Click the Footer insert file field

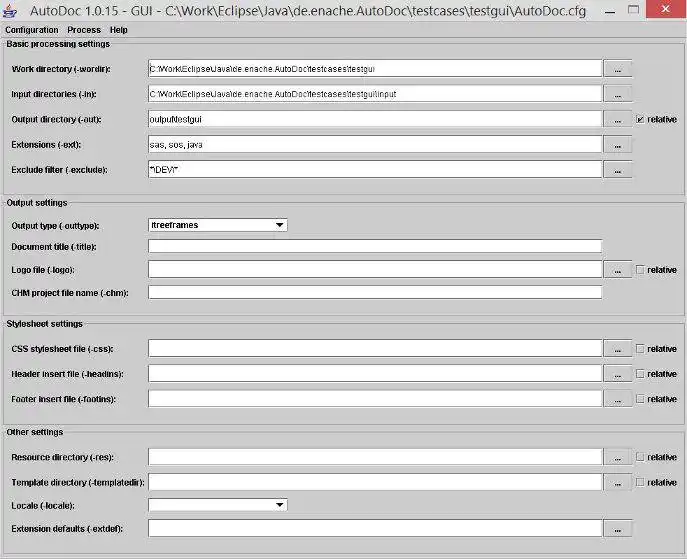(x=375, y=399)
